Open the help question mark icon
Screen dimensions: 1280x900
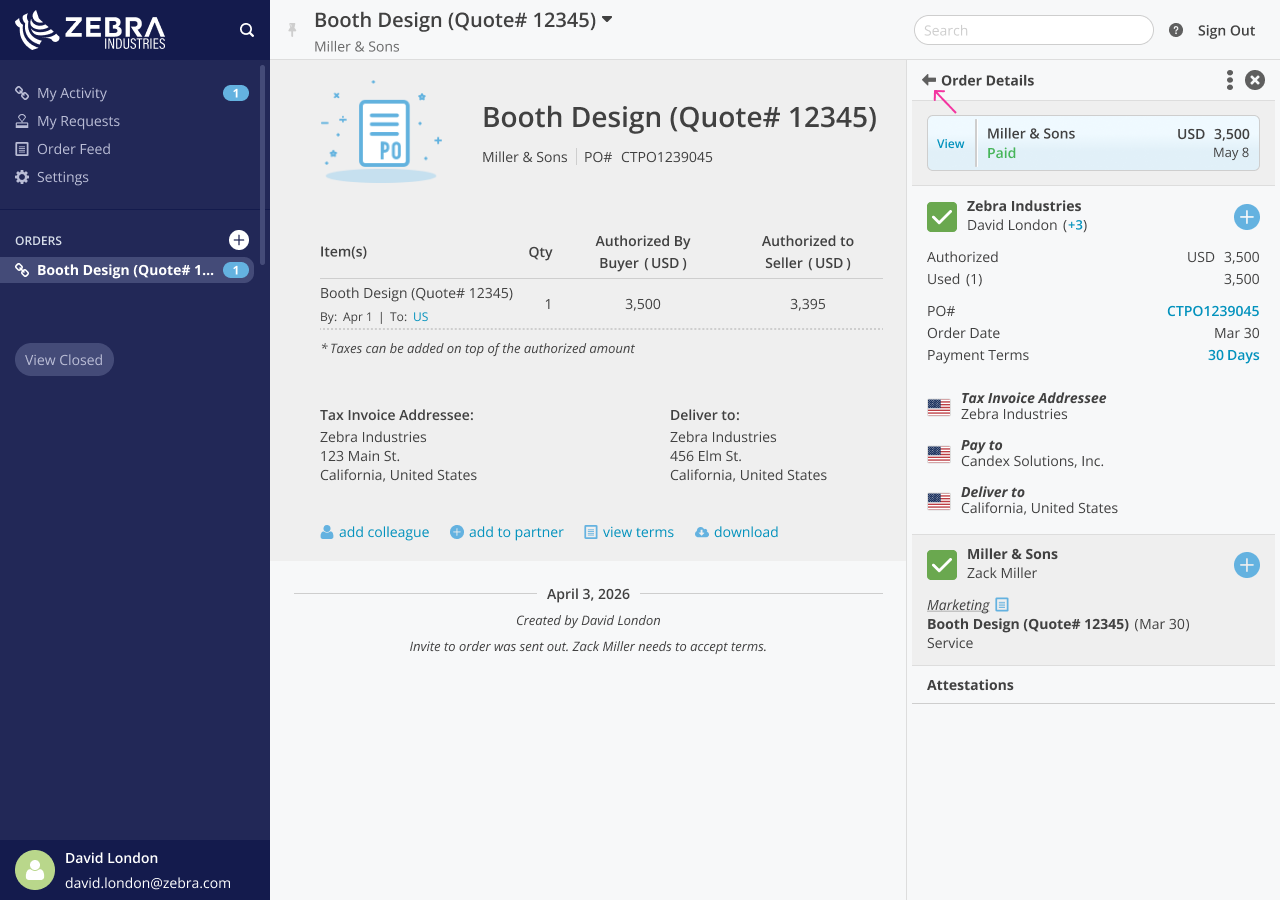1176,30
